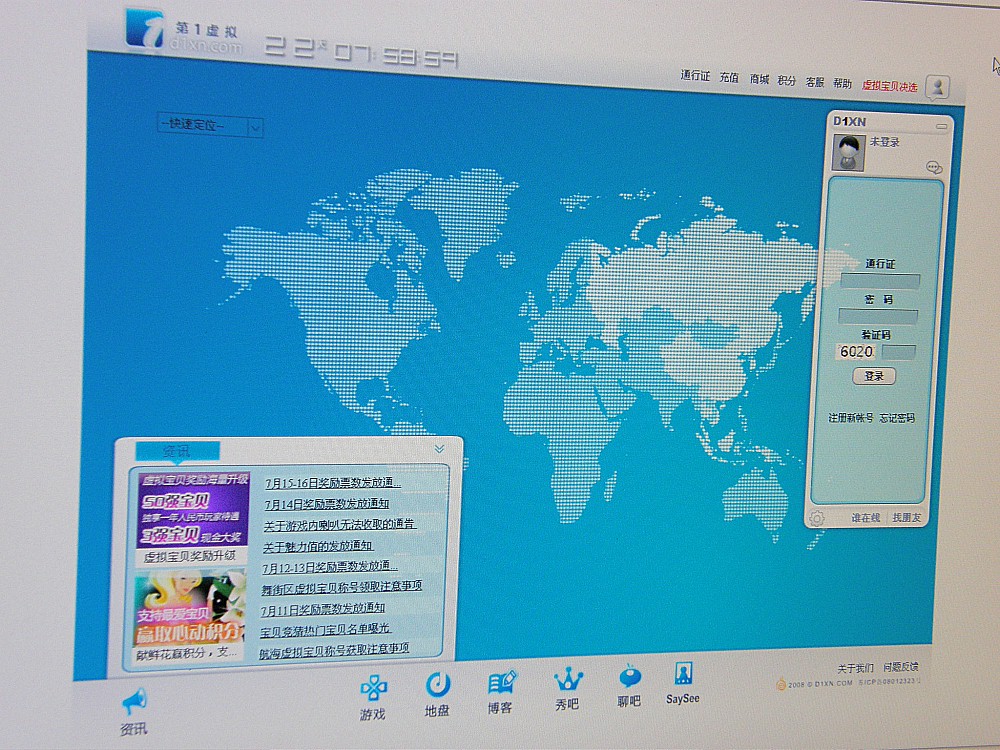Click the 献鲜花赢积分 caption
Screen dimensions: 1000x750
pos(186,653)
